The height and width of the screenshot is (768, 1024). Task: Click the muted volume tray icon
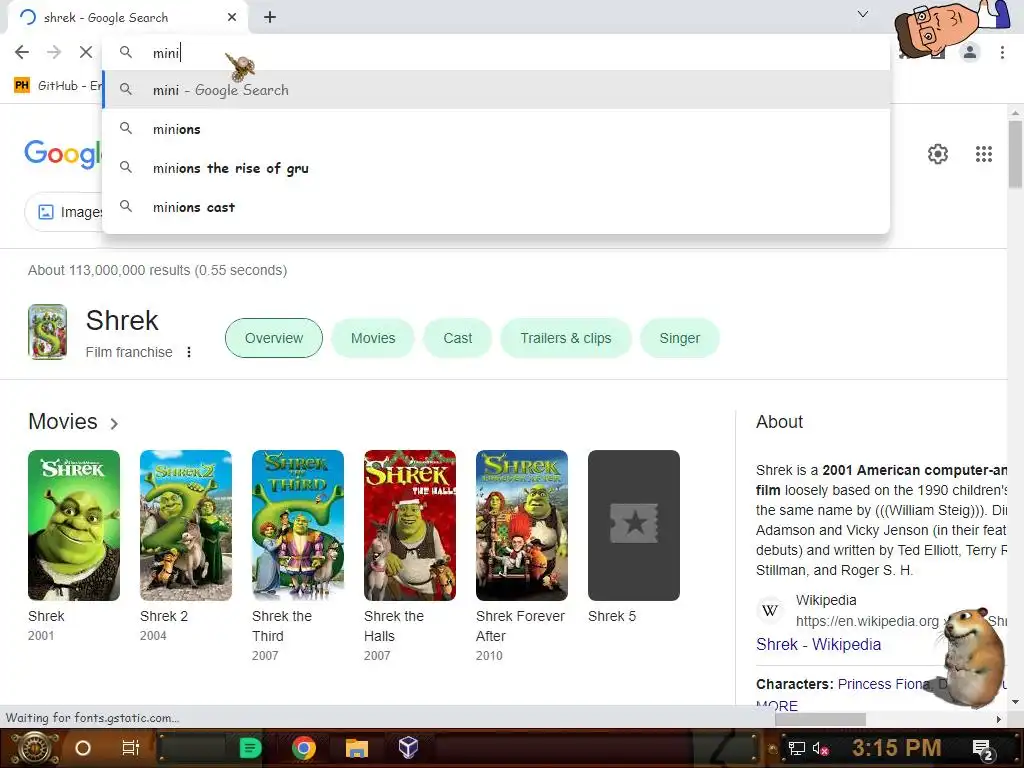click(820, 749)
